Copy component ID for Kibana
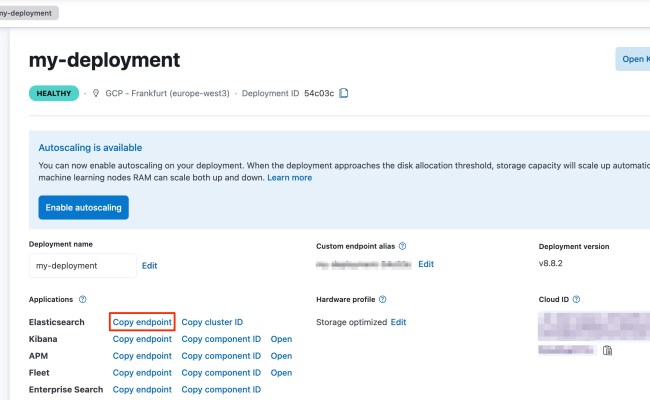Viewport: 650px width, 400px height. (221, 339)
